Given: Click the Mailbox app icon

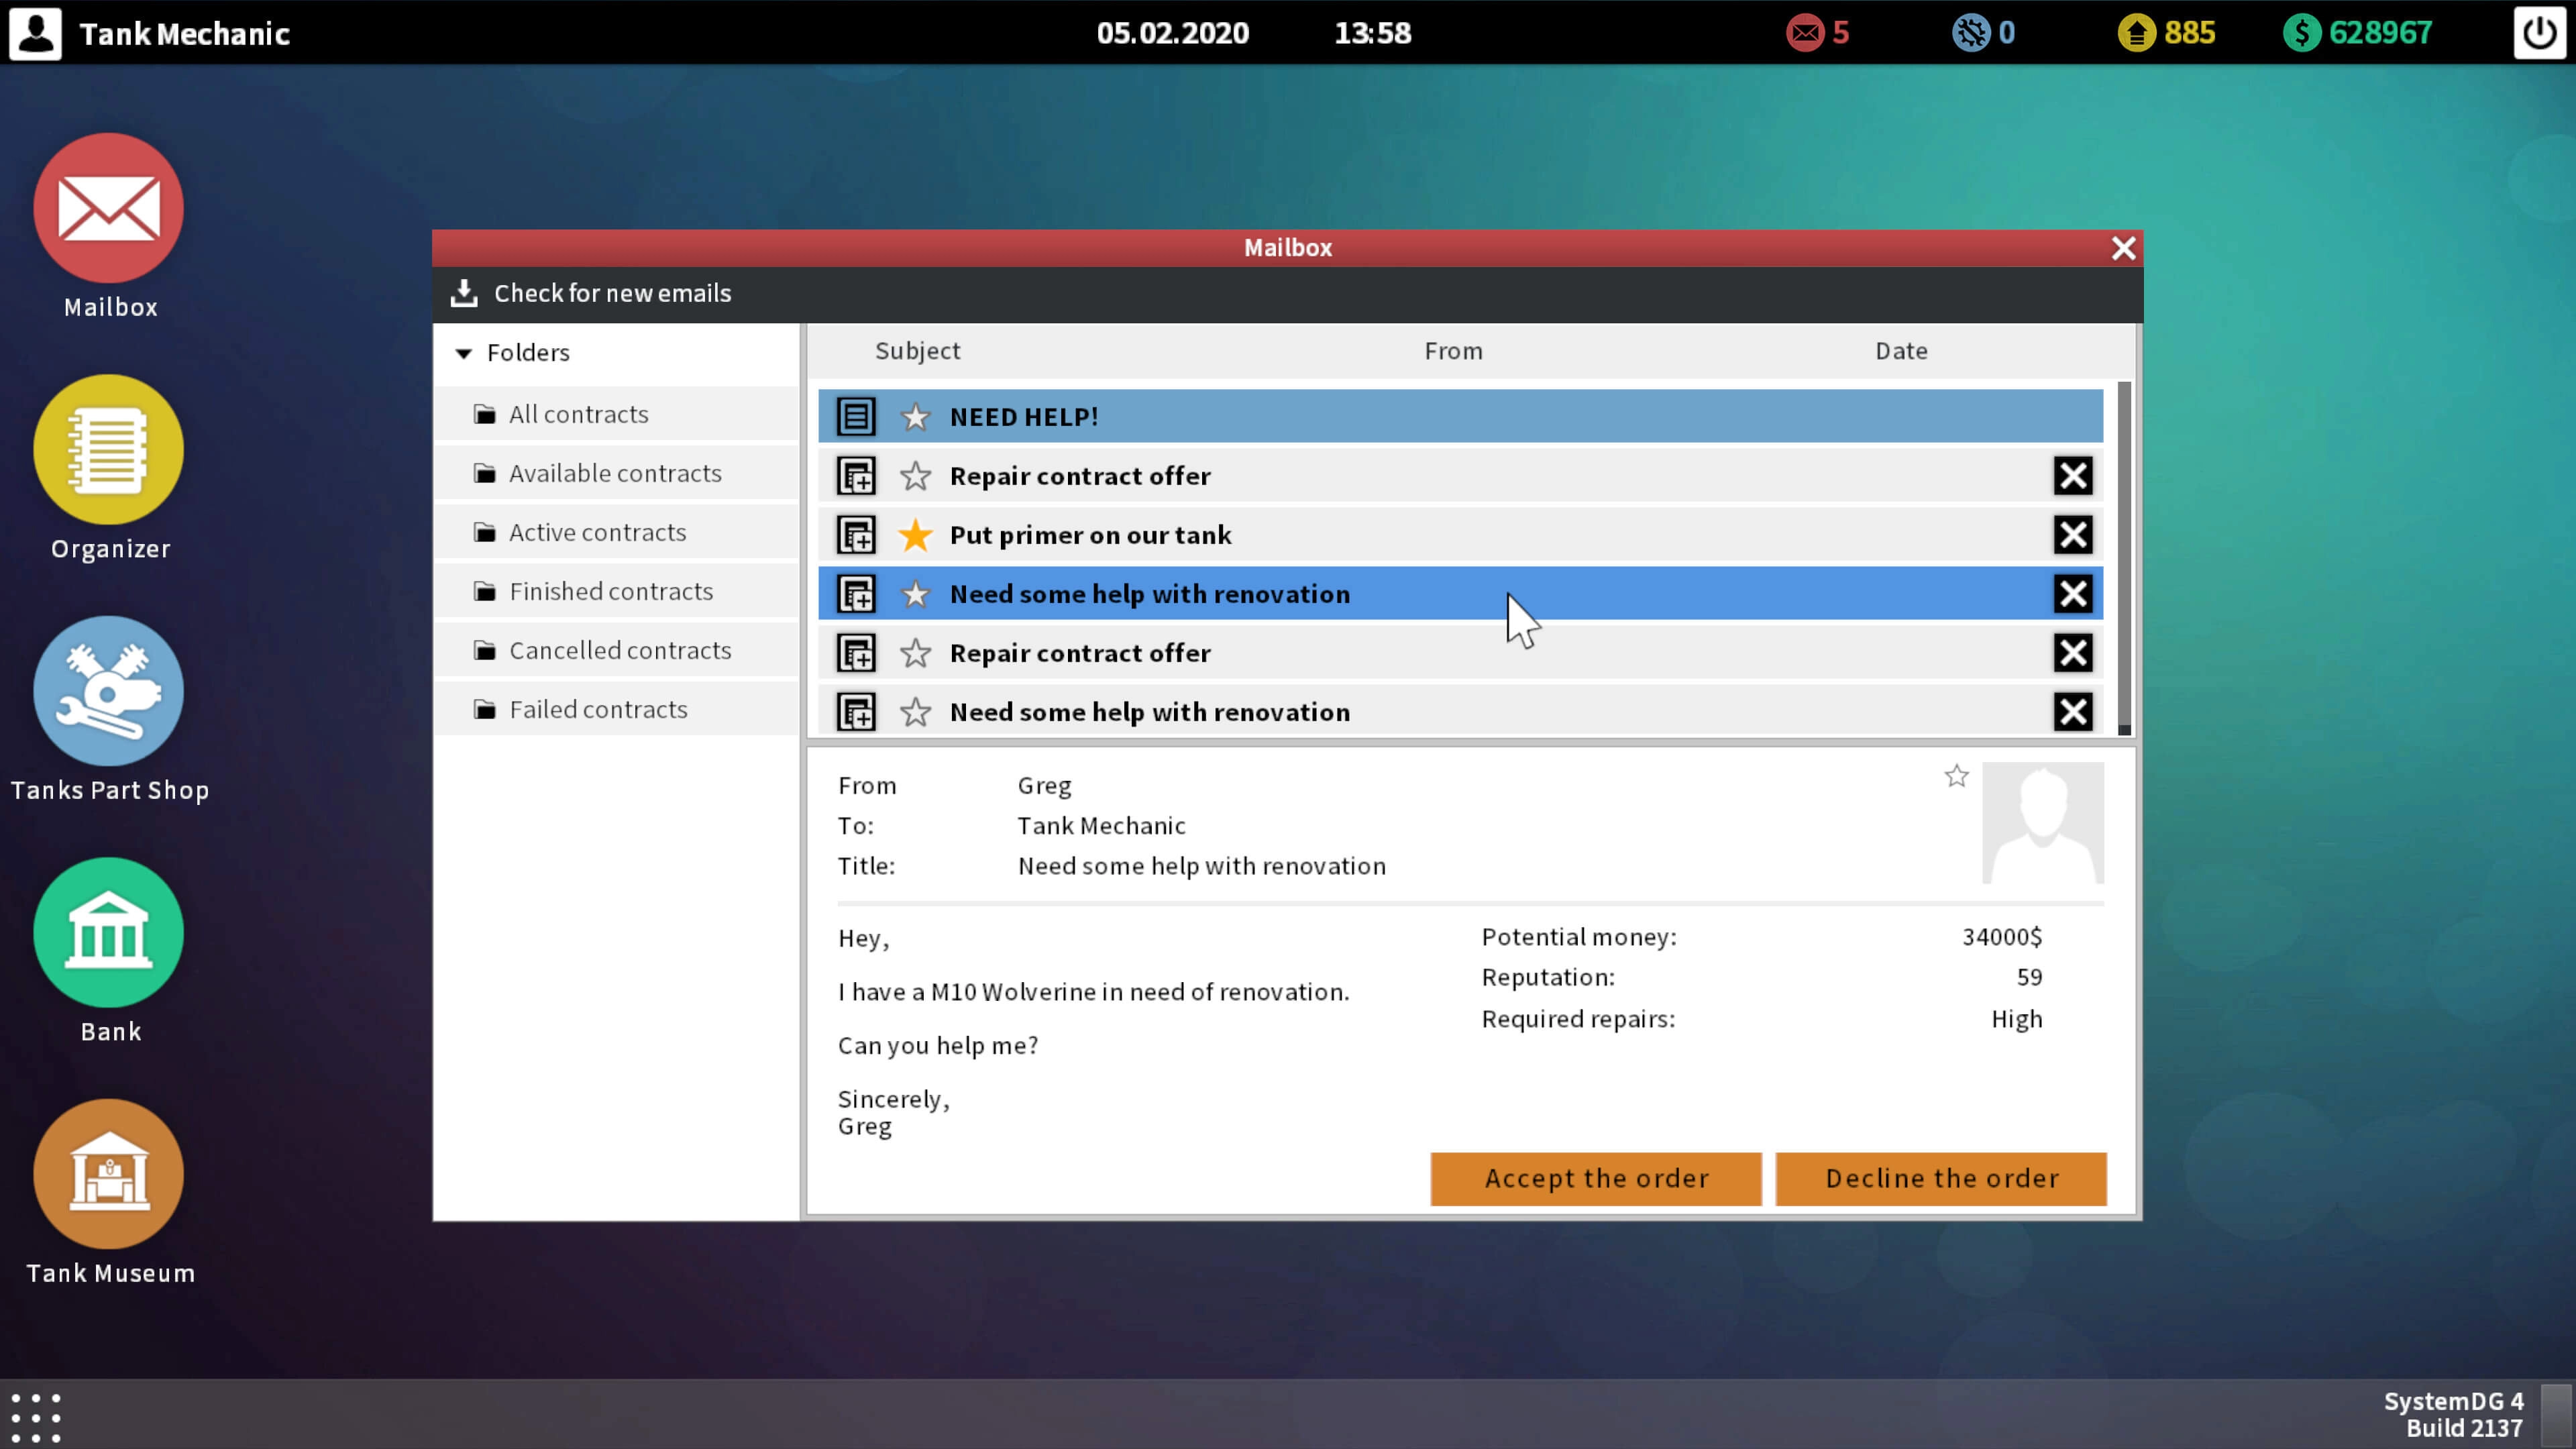Looking at the screenshot, I should click(x=110, y=207).
